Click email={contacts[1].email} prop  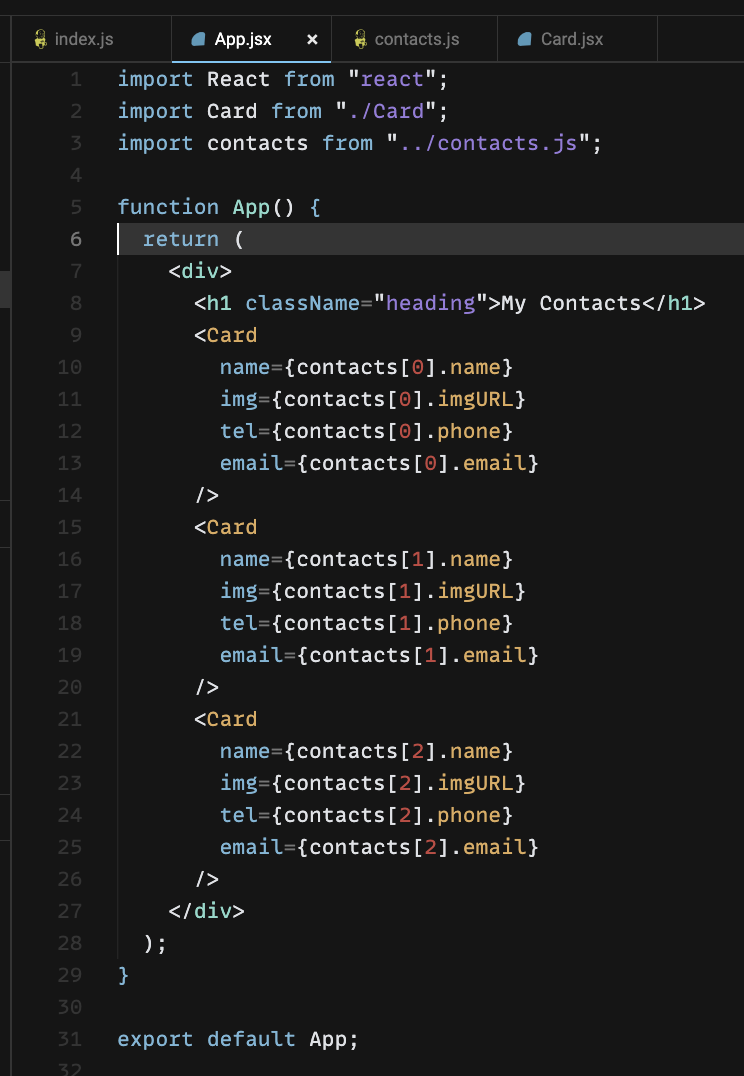(x=379, y=655)
